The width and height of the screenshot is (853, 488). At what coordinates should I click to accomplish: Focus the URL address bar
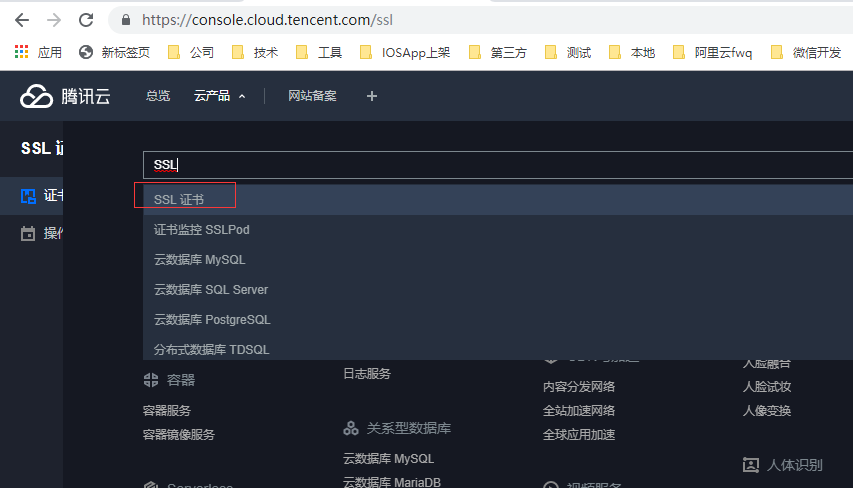(479, 20)
